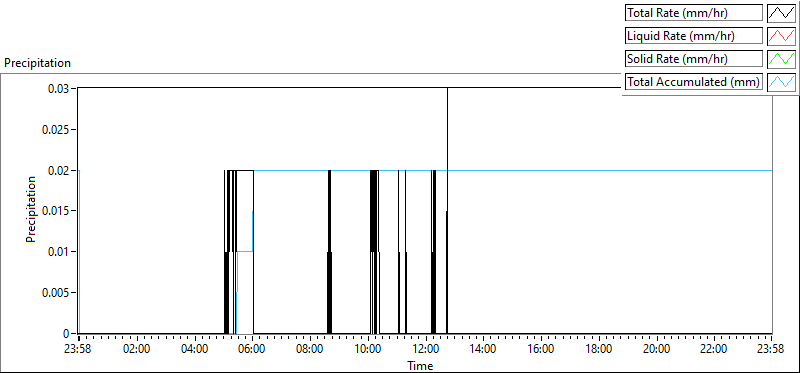Click the 20:00 time axis tick label
Viewport: 800px width, 373px height.
pyautogui.click(x=657, y=350)
